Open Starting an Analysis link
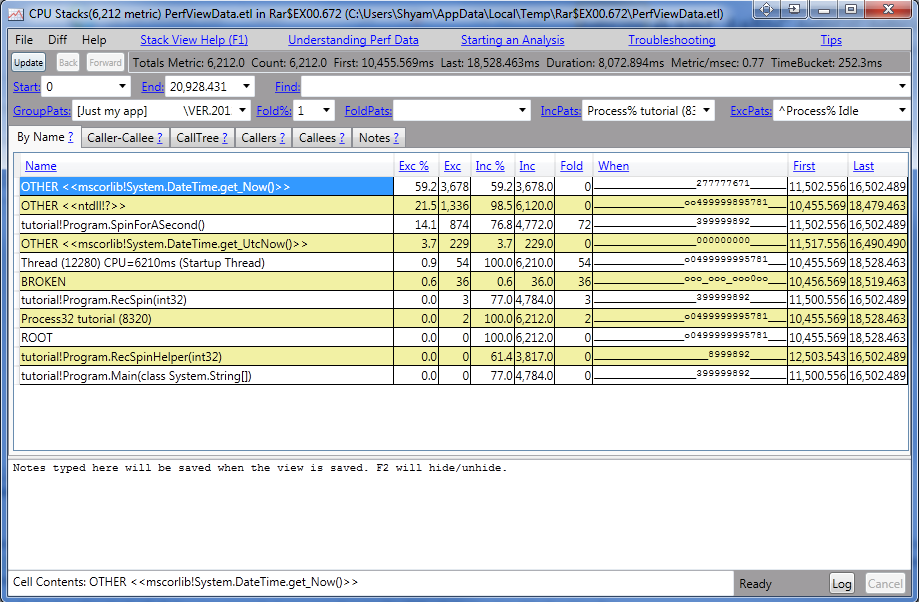 tap(512, 40)
